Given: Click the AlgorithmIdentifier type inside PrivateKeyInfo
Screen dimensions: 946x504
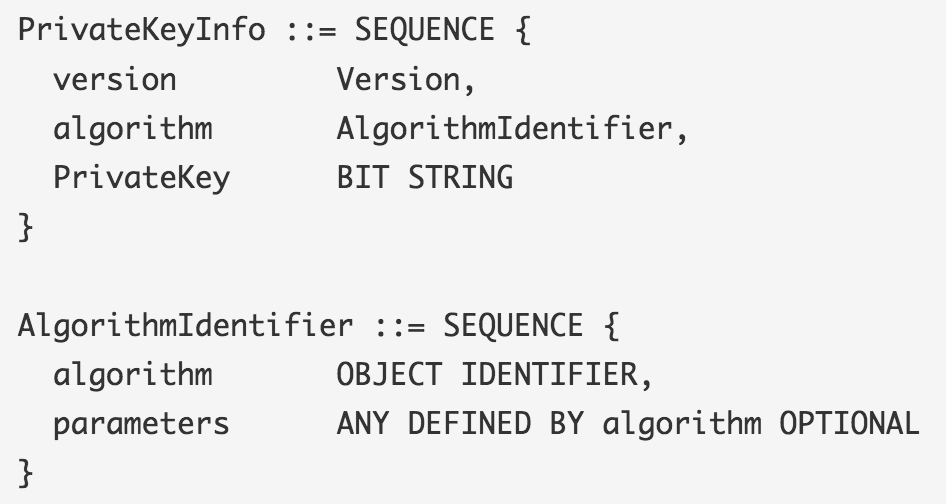Looking at the screenshot, I should point(504,129).
